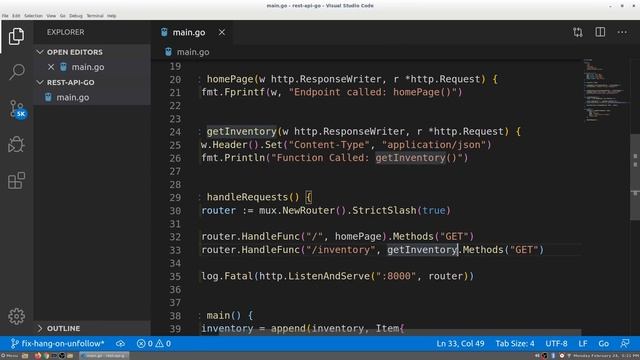Open the feedback icon in status bar
Image resolution: width=640 pixels, height=360 pixels.
point(624,343)
